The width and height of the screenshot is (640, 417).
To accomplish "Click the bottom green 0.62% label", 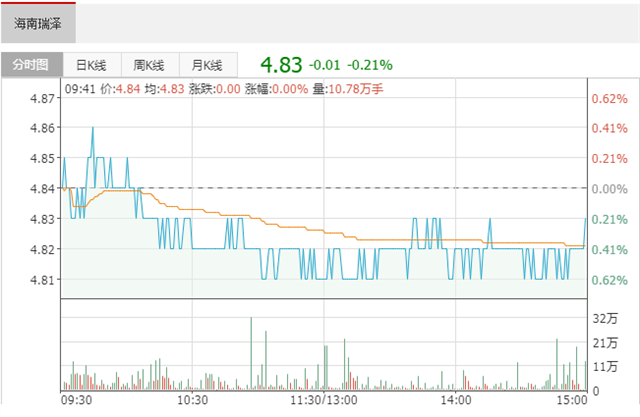I will pyautogui.click(x=609, y=280).
